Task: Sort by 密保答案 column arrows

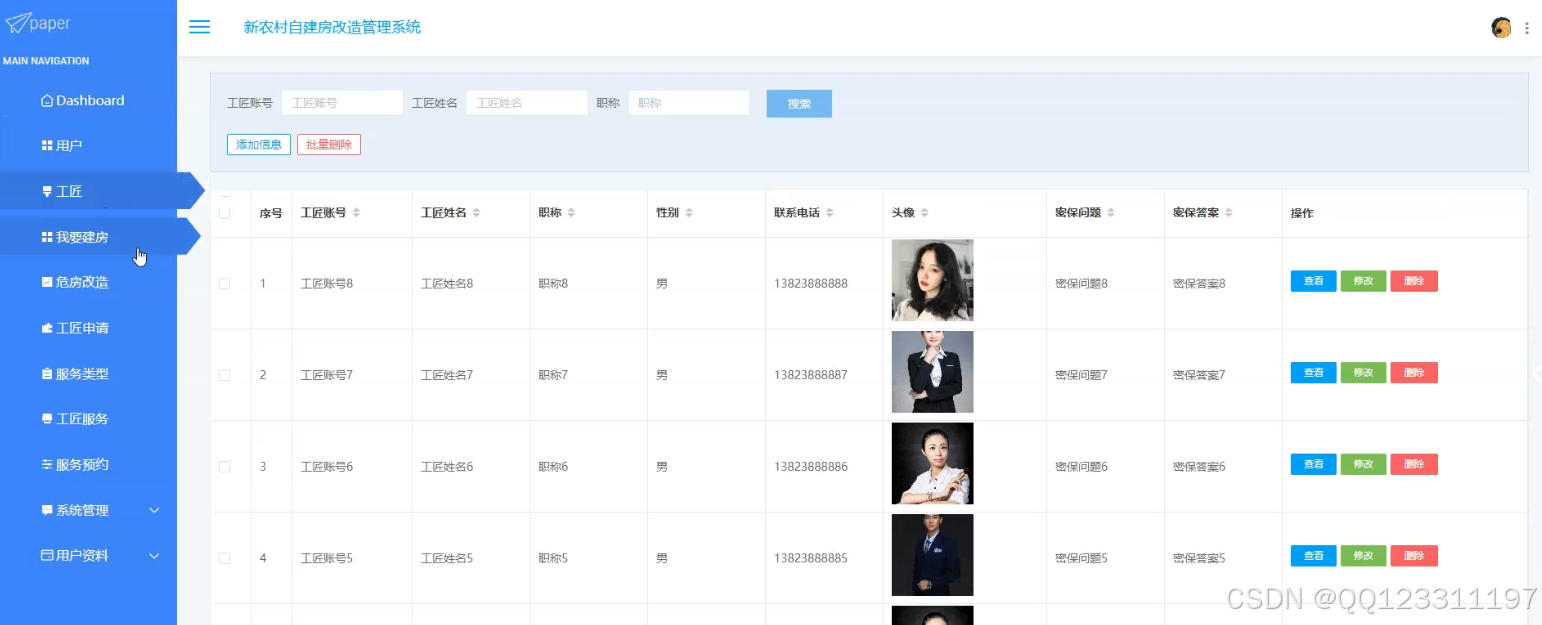Action: 1229,213
